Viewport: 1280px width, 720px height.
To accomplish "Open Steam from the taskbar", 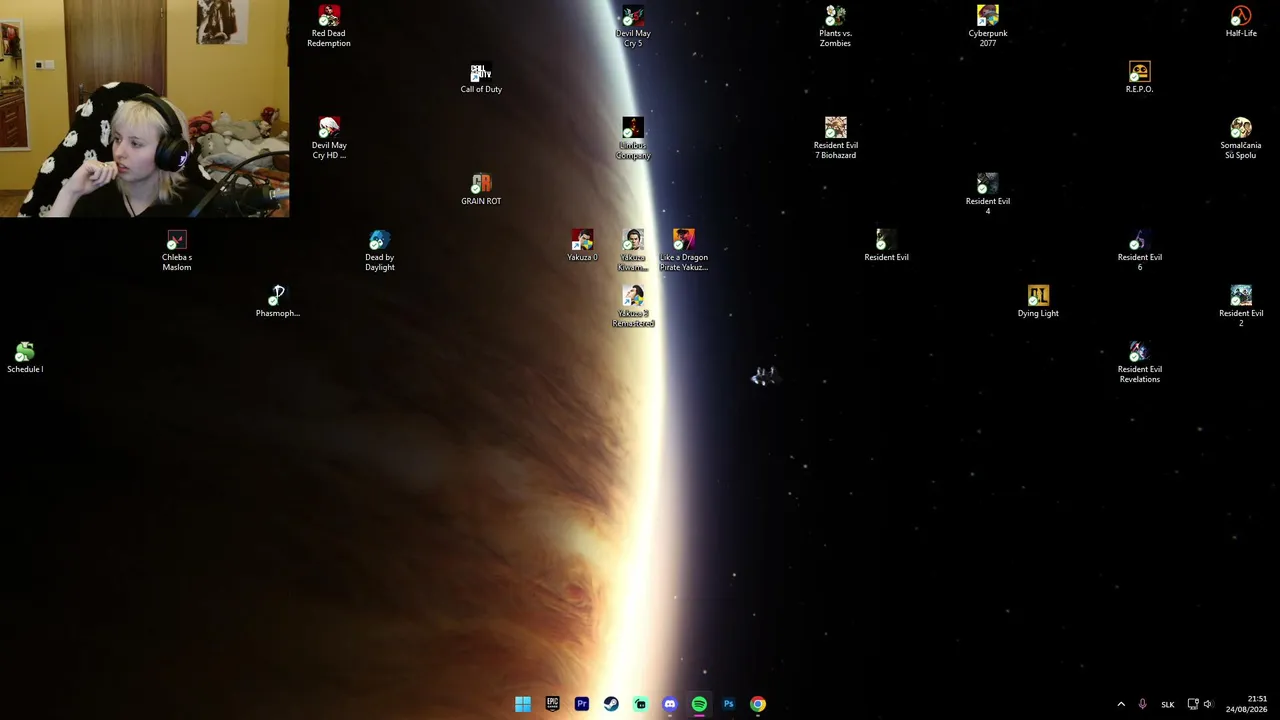I will 611,704.
